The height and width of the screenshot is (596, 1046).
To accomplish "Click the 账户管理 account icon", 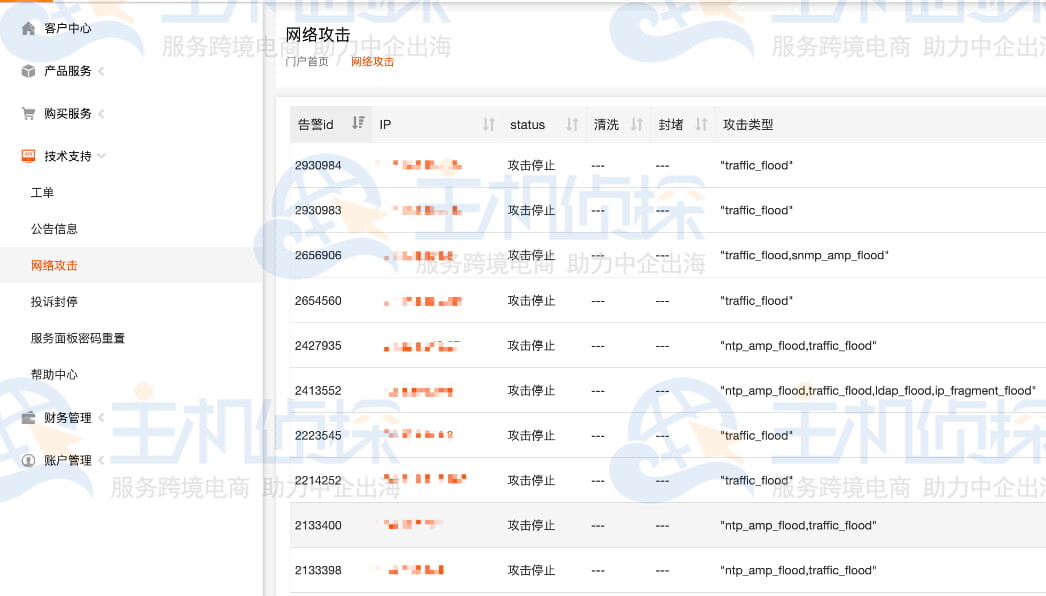I will 27,460.
